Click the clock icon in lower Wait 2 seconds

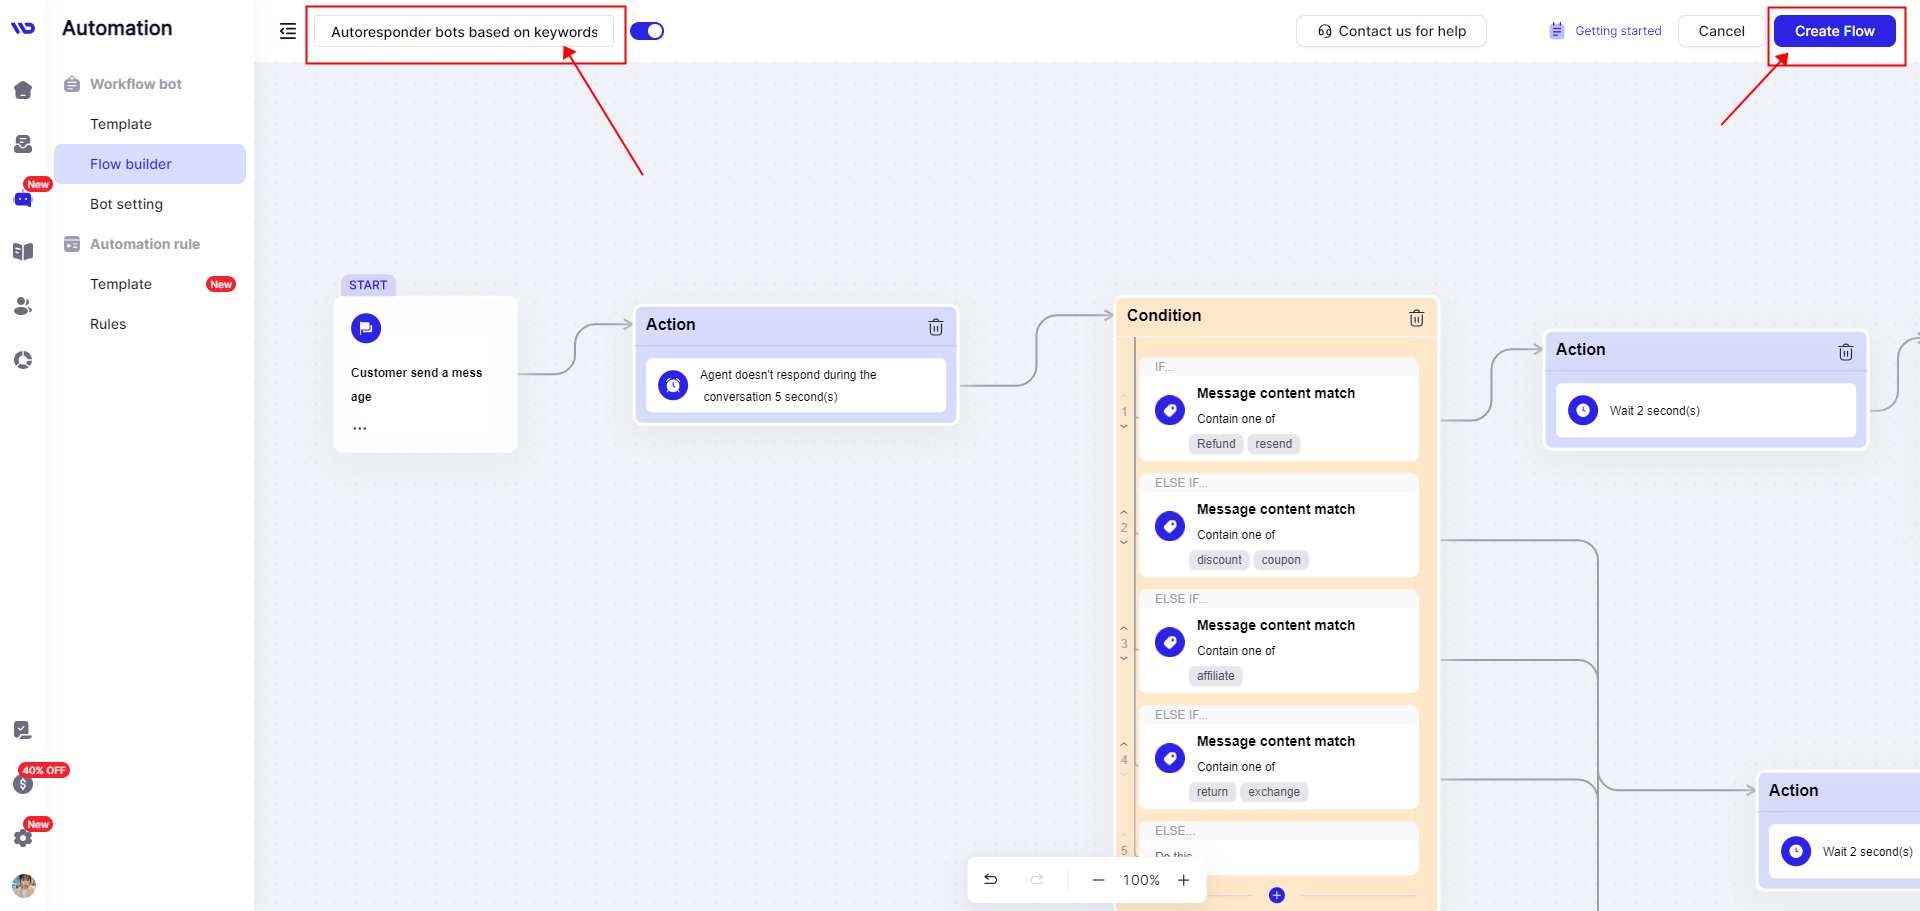coord(1796,851)
